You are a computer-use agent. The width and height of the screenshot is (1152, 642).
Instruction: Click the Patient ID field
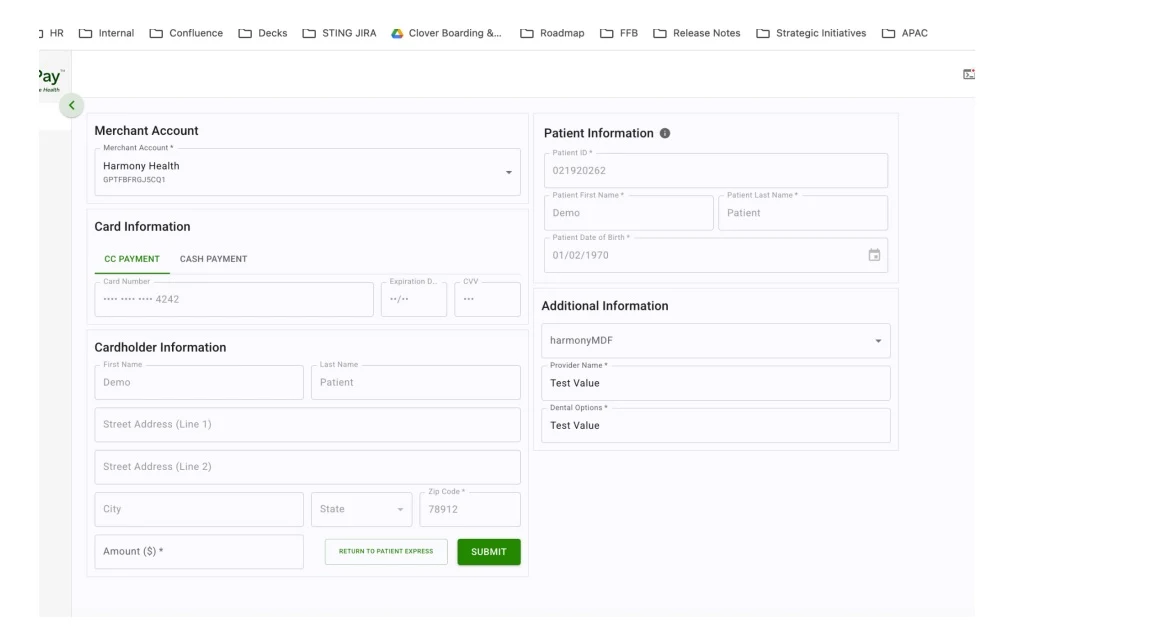[x=716, y=170]
